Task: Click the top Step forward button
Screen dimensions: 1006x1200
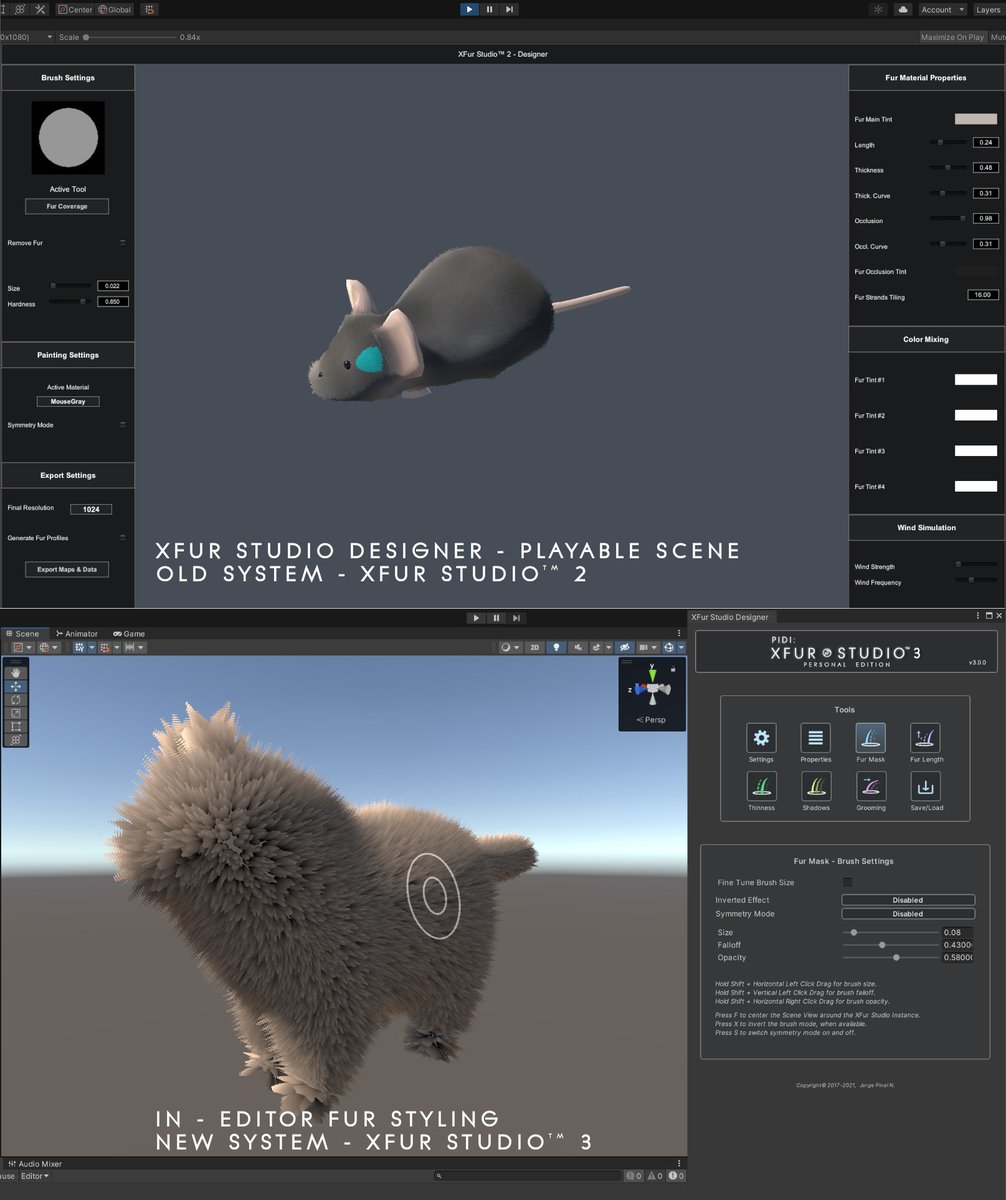Action: click(x=509, y=9)
